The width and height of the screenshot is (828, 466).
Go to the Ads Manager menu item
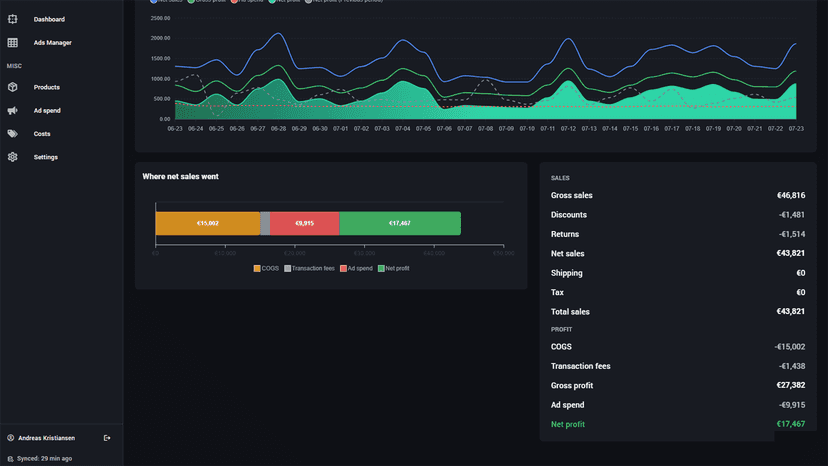52,43
